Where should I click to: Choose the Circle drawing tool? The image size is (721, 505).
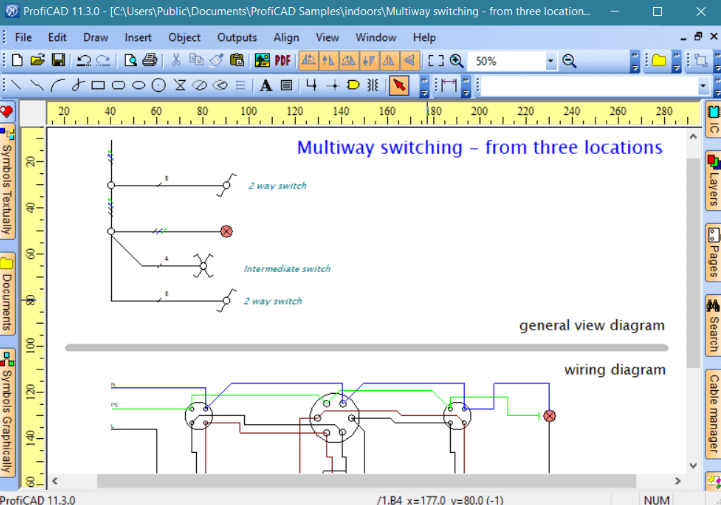(x=159, y=85)
